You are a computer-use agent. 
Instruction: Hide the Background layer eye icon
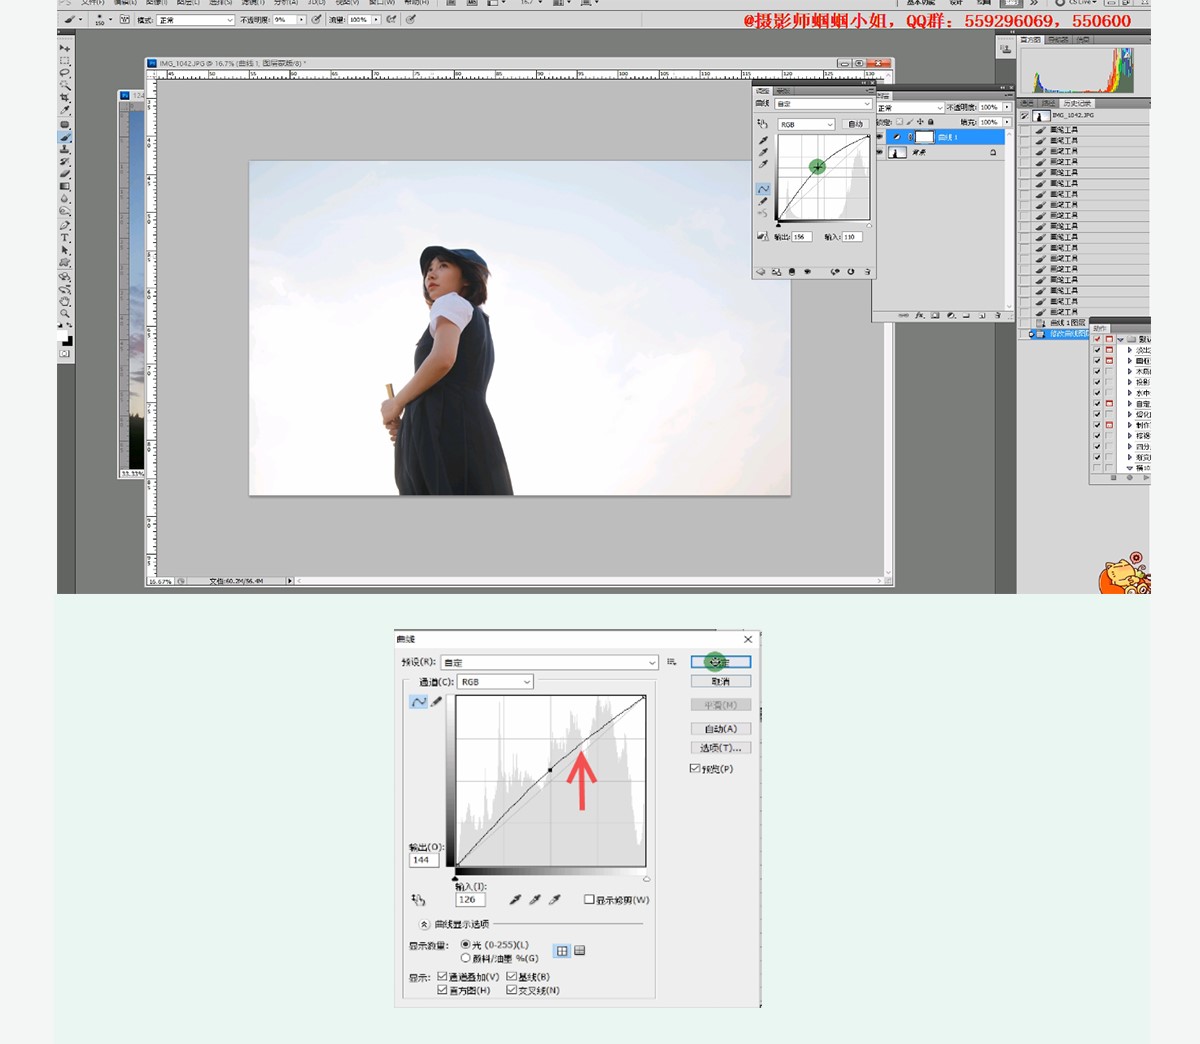coord(879,151)
